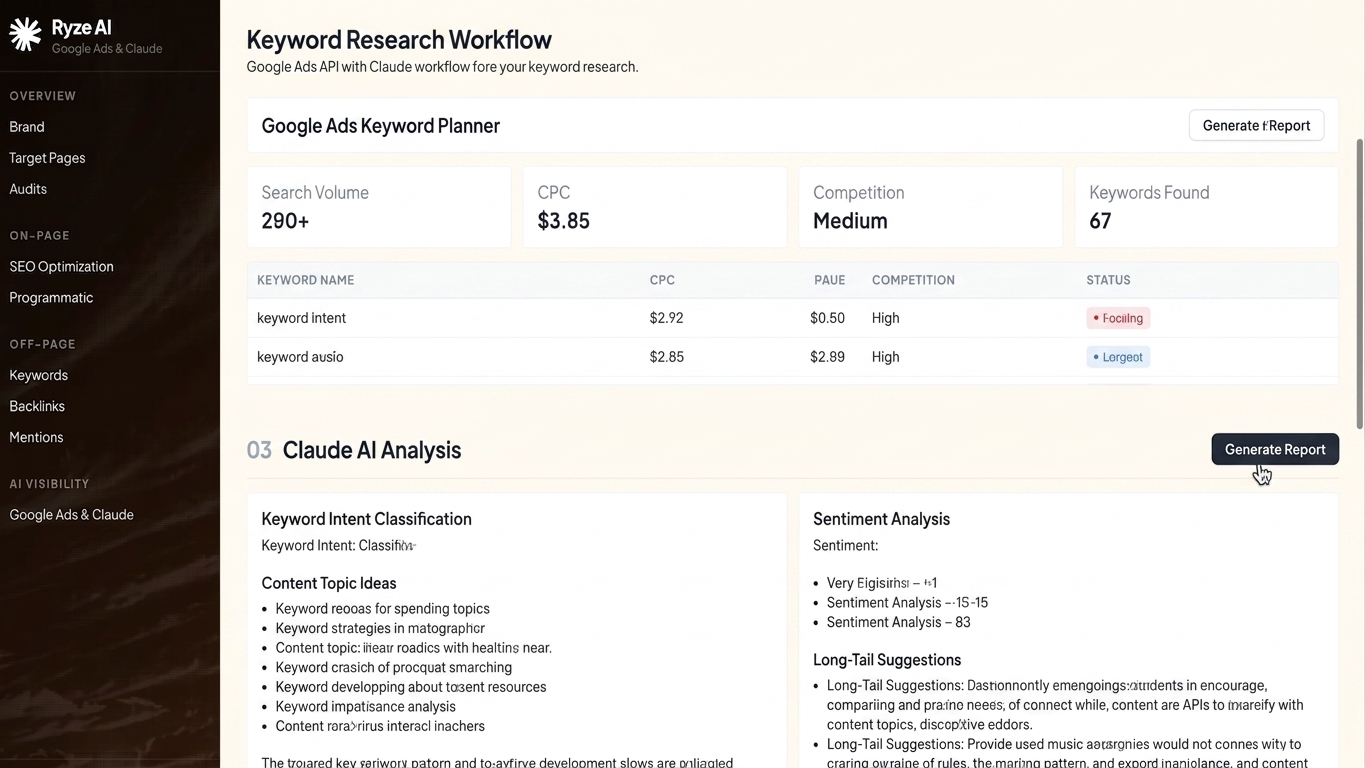Navigate to Keywords in sidebar

39,375
